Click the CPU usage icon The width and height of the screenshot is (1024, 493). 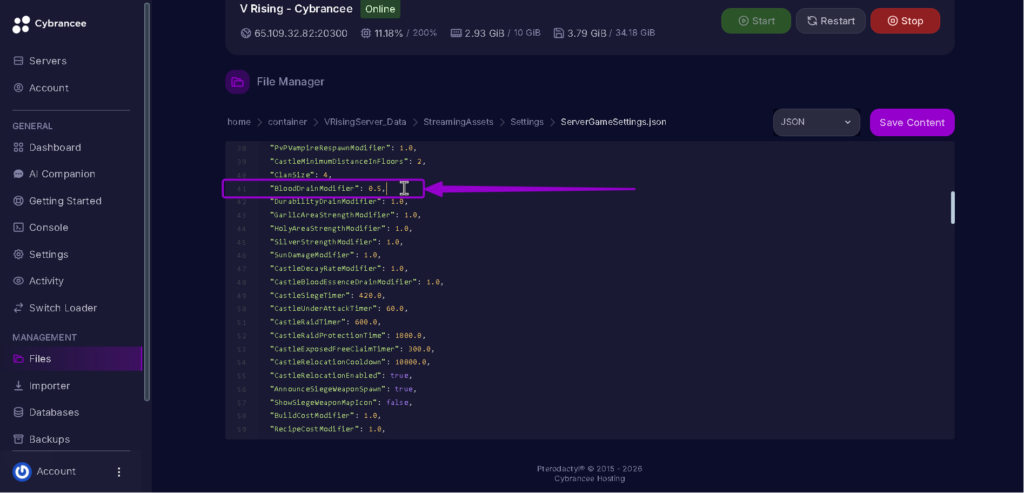pyautogui.click(x=366, y=33)
